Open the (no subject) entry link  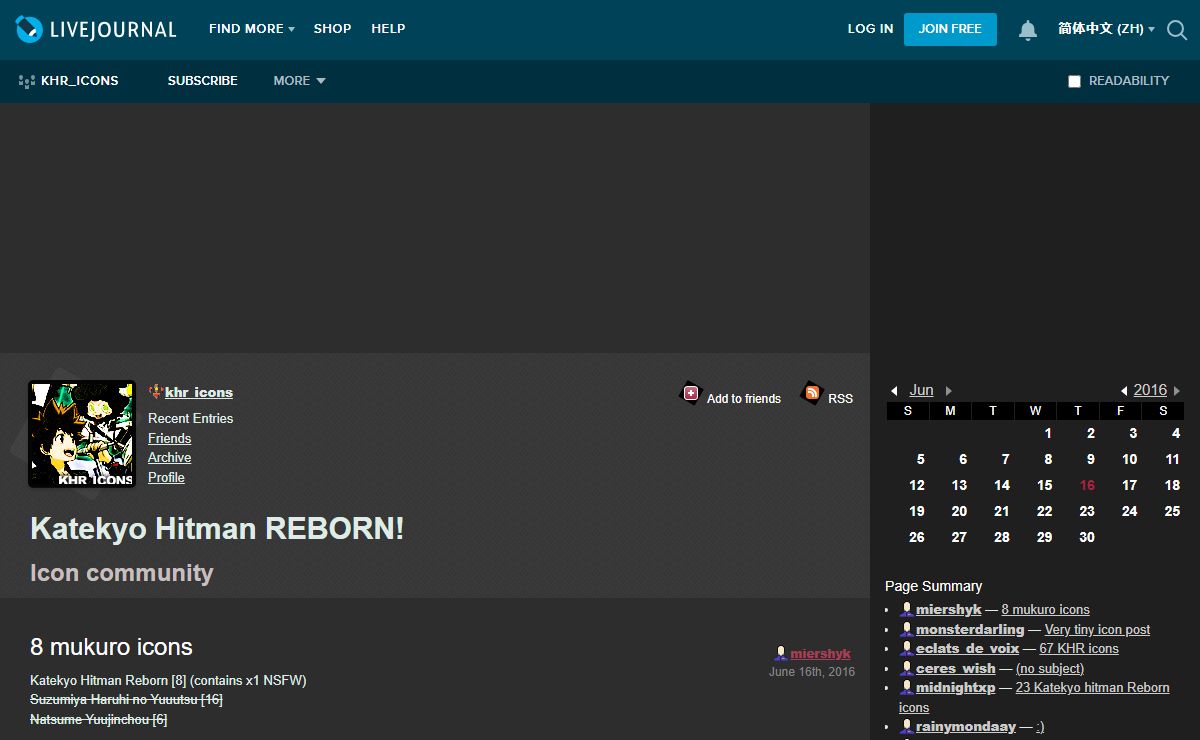point(1050,668)
